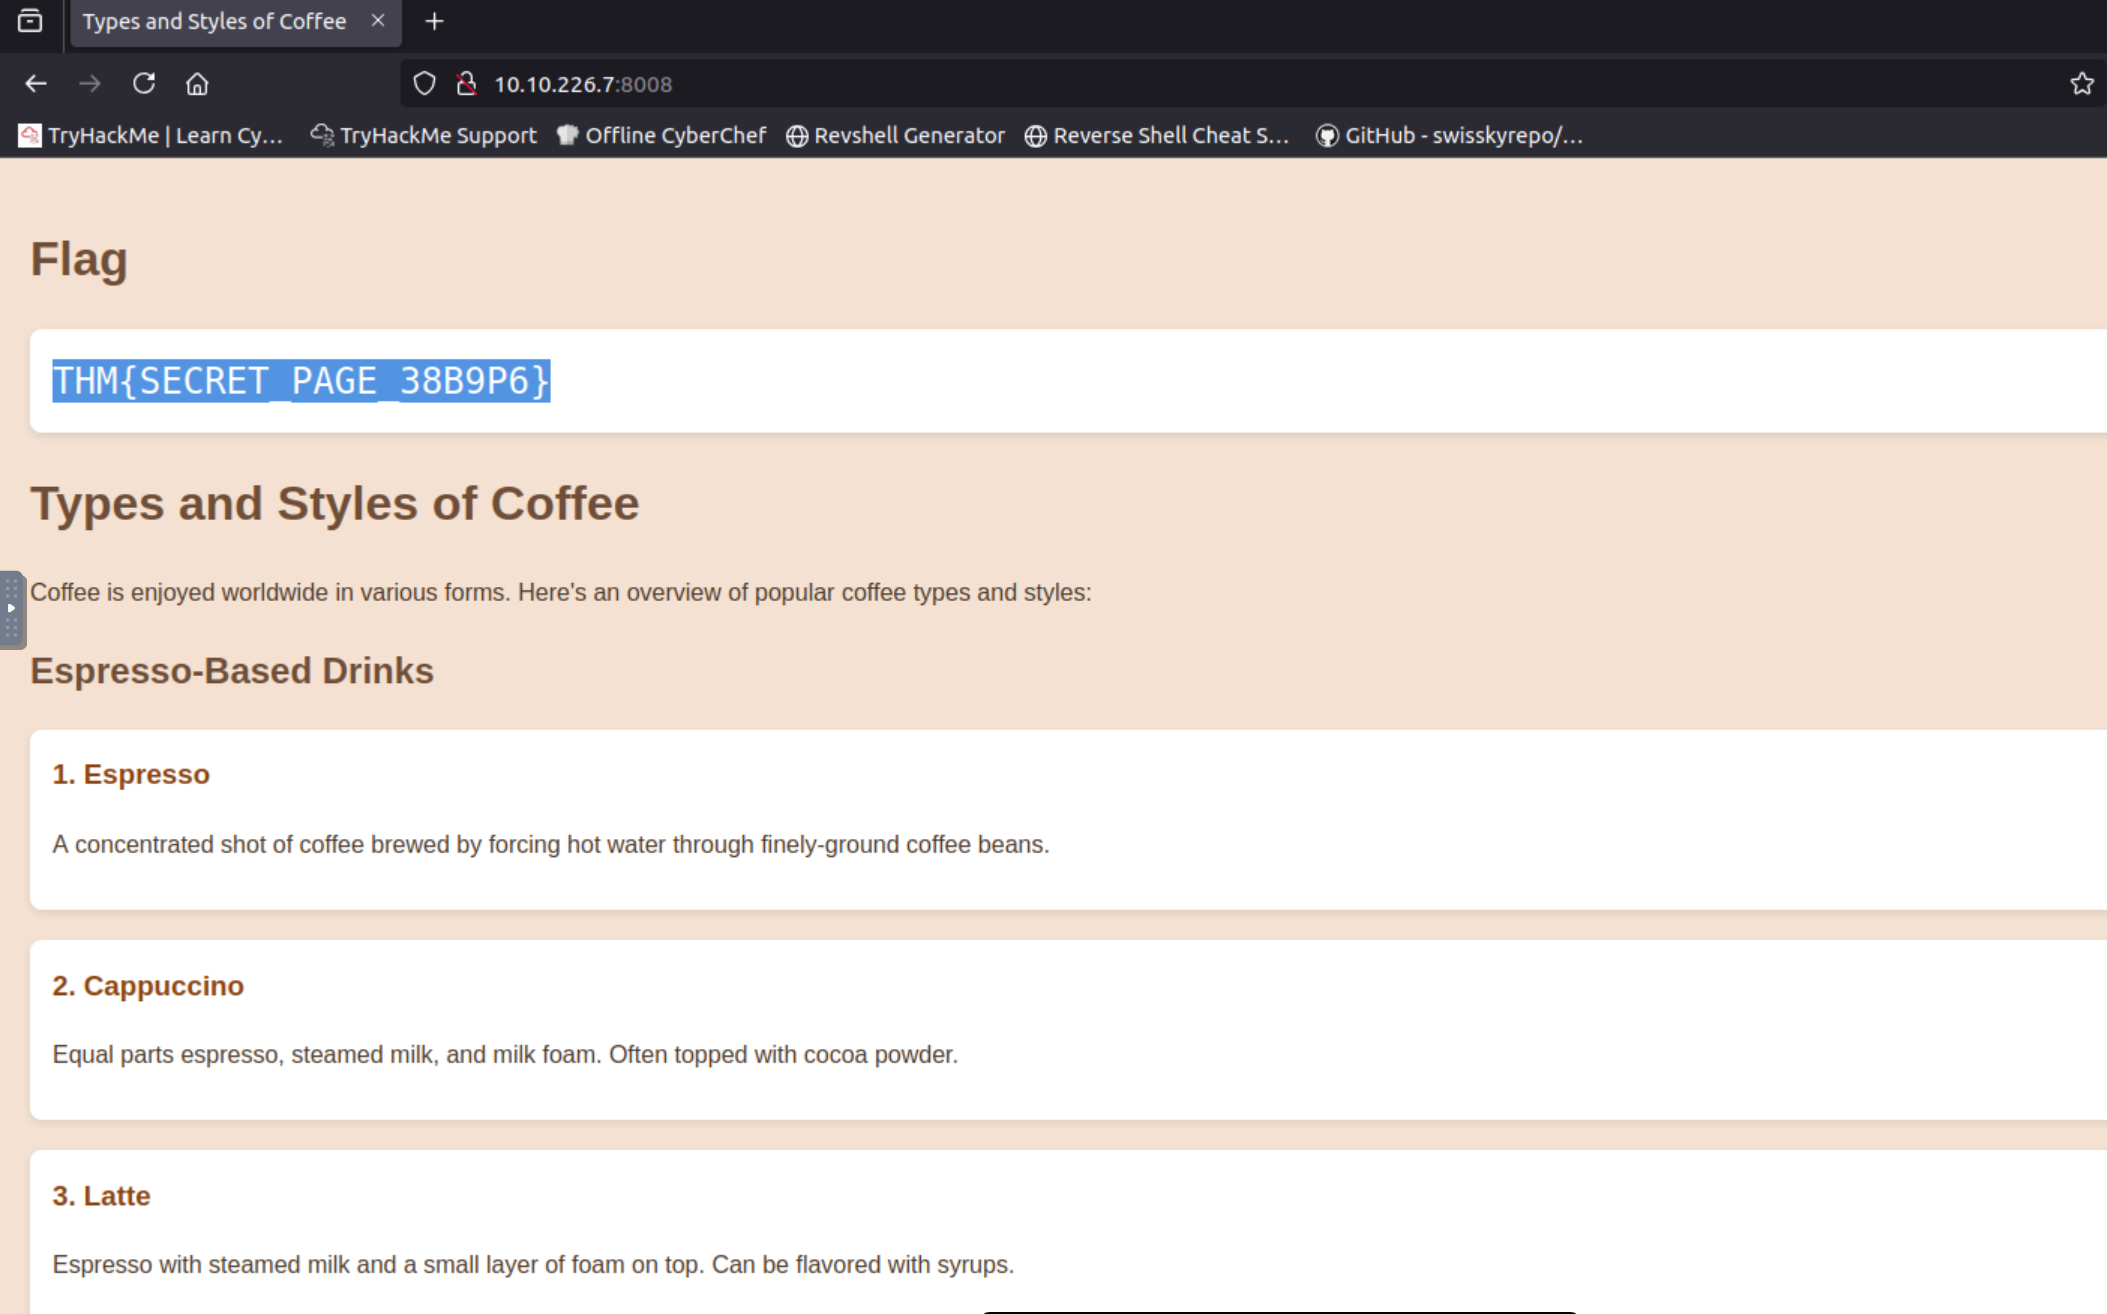View the insecure connection lock icon
This screenshot has width=2107, height=1314.
click(x=466, y=84)
